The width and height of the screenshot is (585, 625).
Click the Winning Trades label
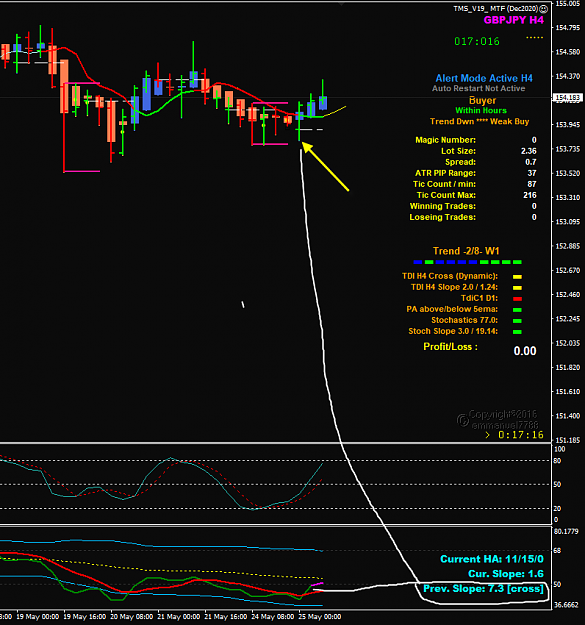pyautogui.click(x=443, y=206)
